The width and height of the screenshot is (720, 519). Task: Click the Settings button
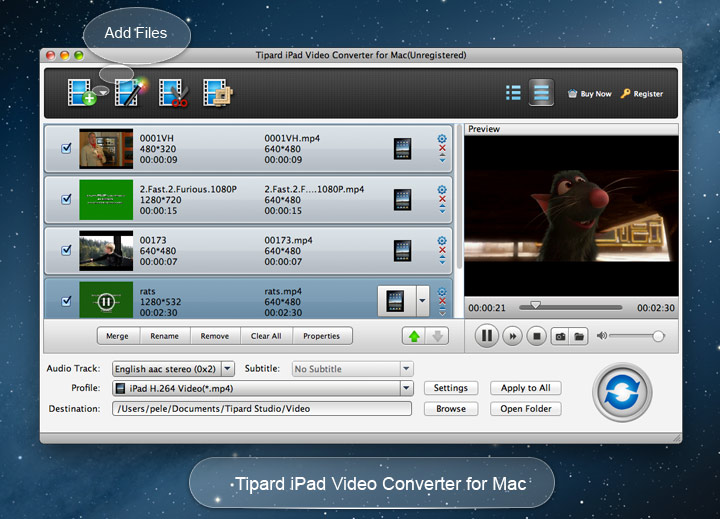pos(451,388)
